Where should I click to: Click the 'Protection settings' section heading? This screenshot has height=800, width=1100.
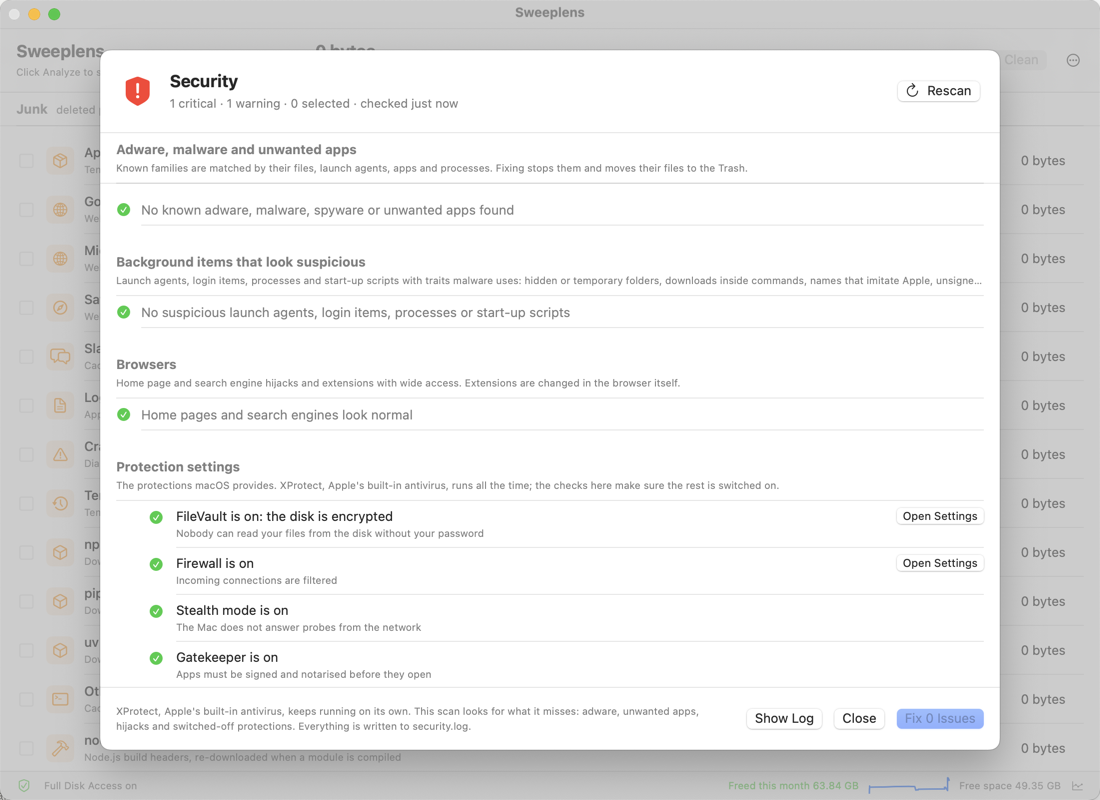(x=177, y=467)
